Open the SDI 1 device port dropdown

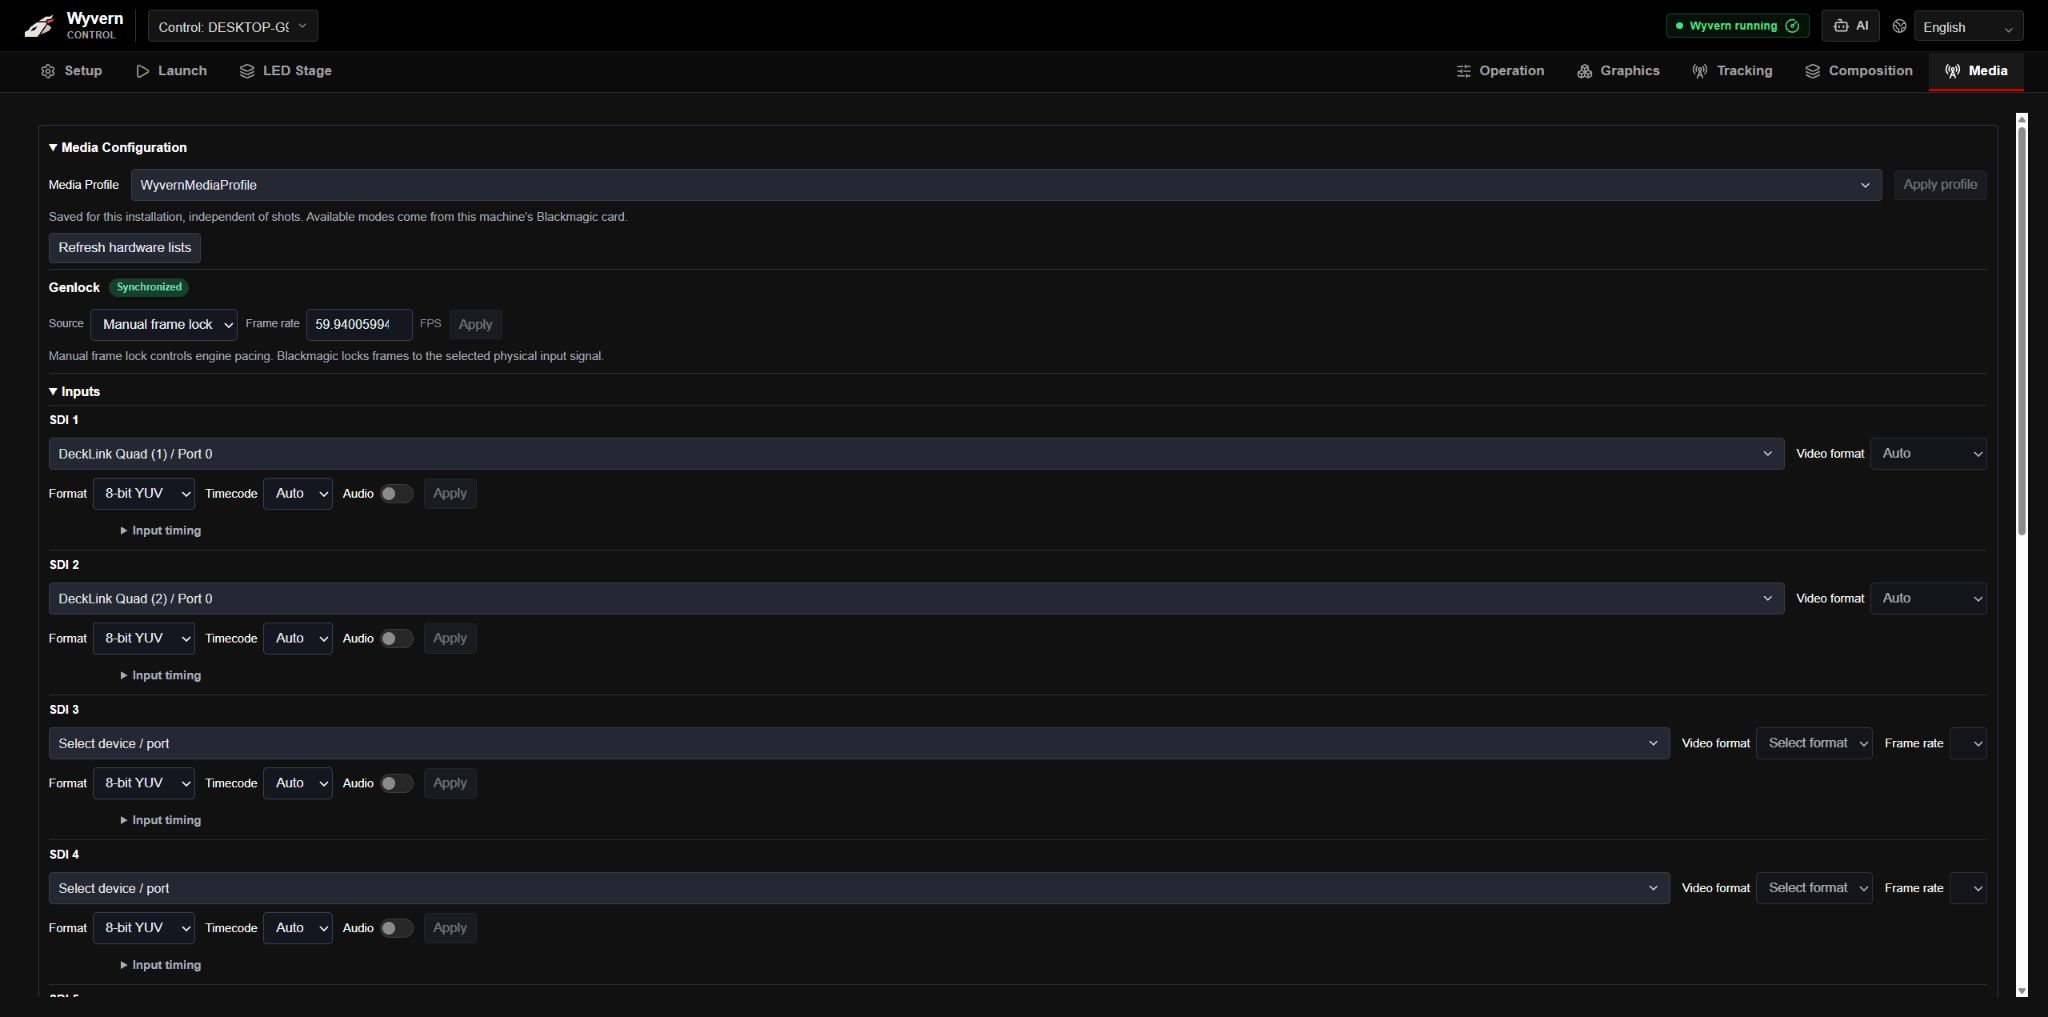(x=916, y=454)
